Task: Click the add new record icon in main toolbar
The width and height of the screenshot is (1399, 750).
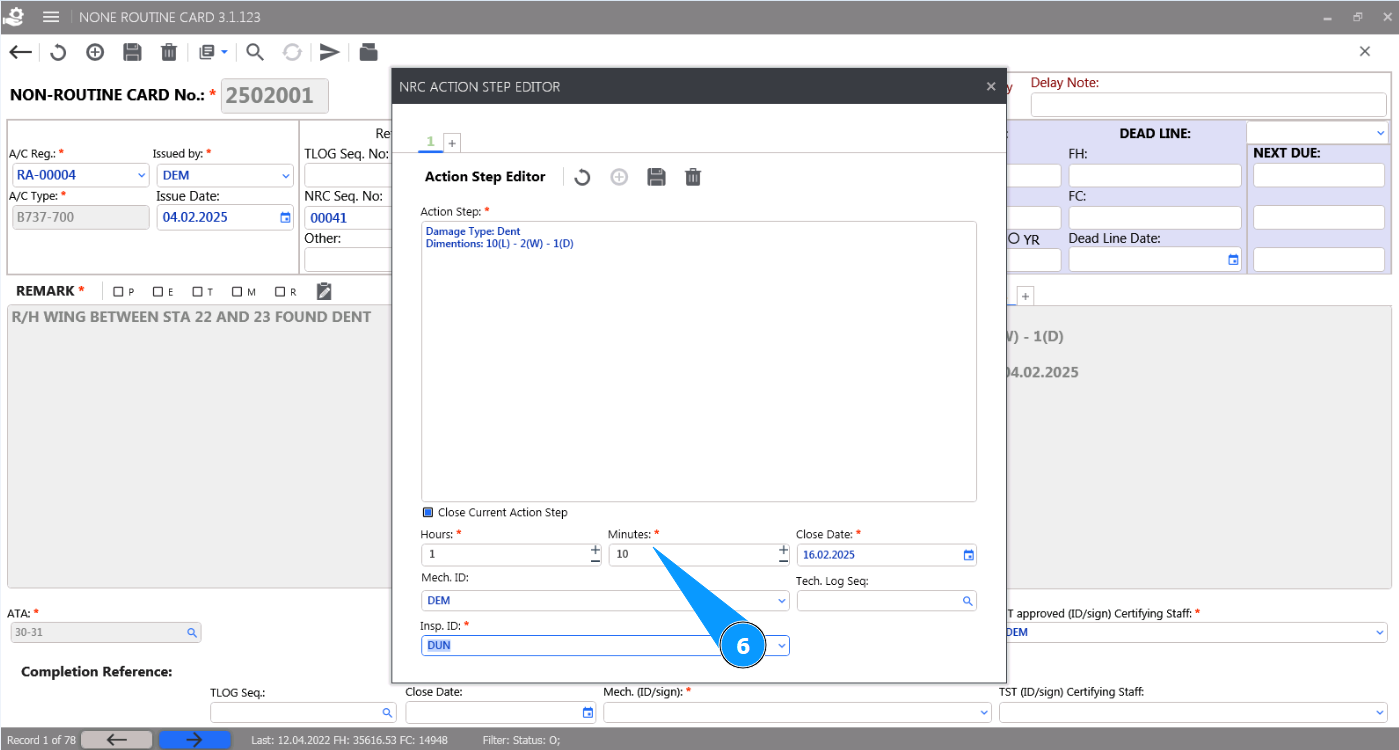Action: [95, 52]
